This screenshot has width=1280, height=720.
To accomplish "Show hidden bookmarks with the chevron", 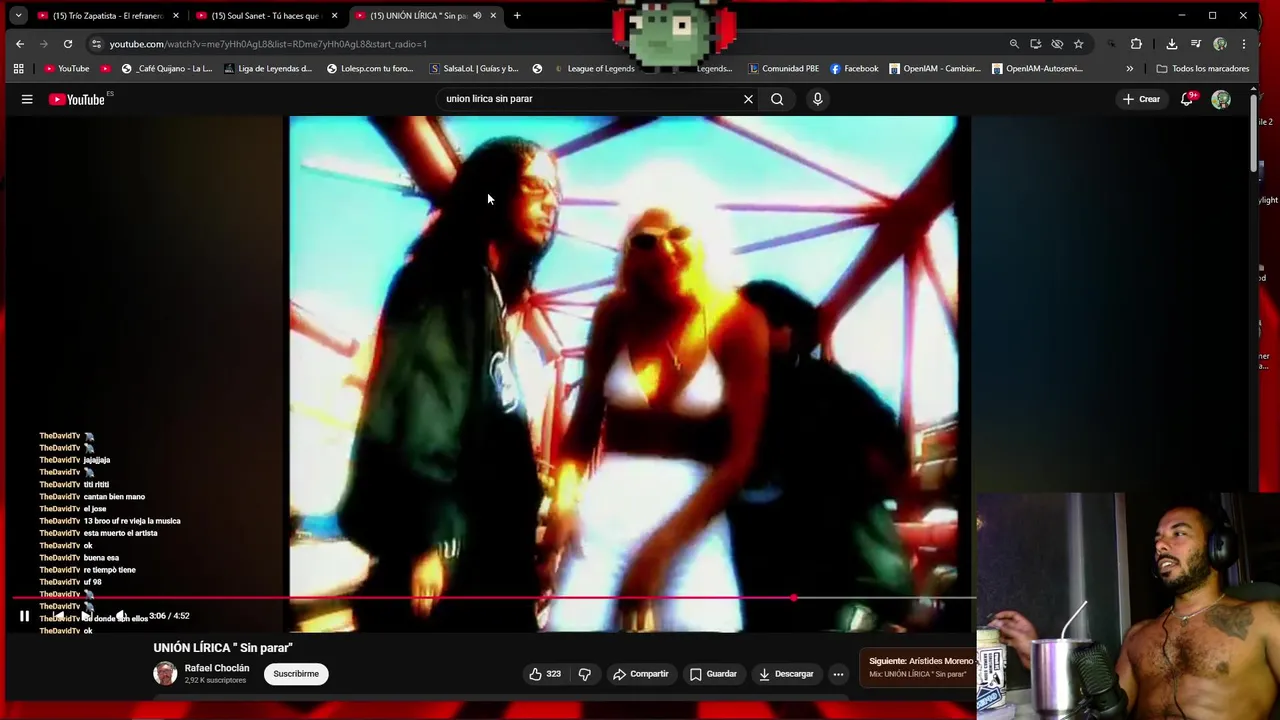I will pyautogui.click(x=1130, y=69).
